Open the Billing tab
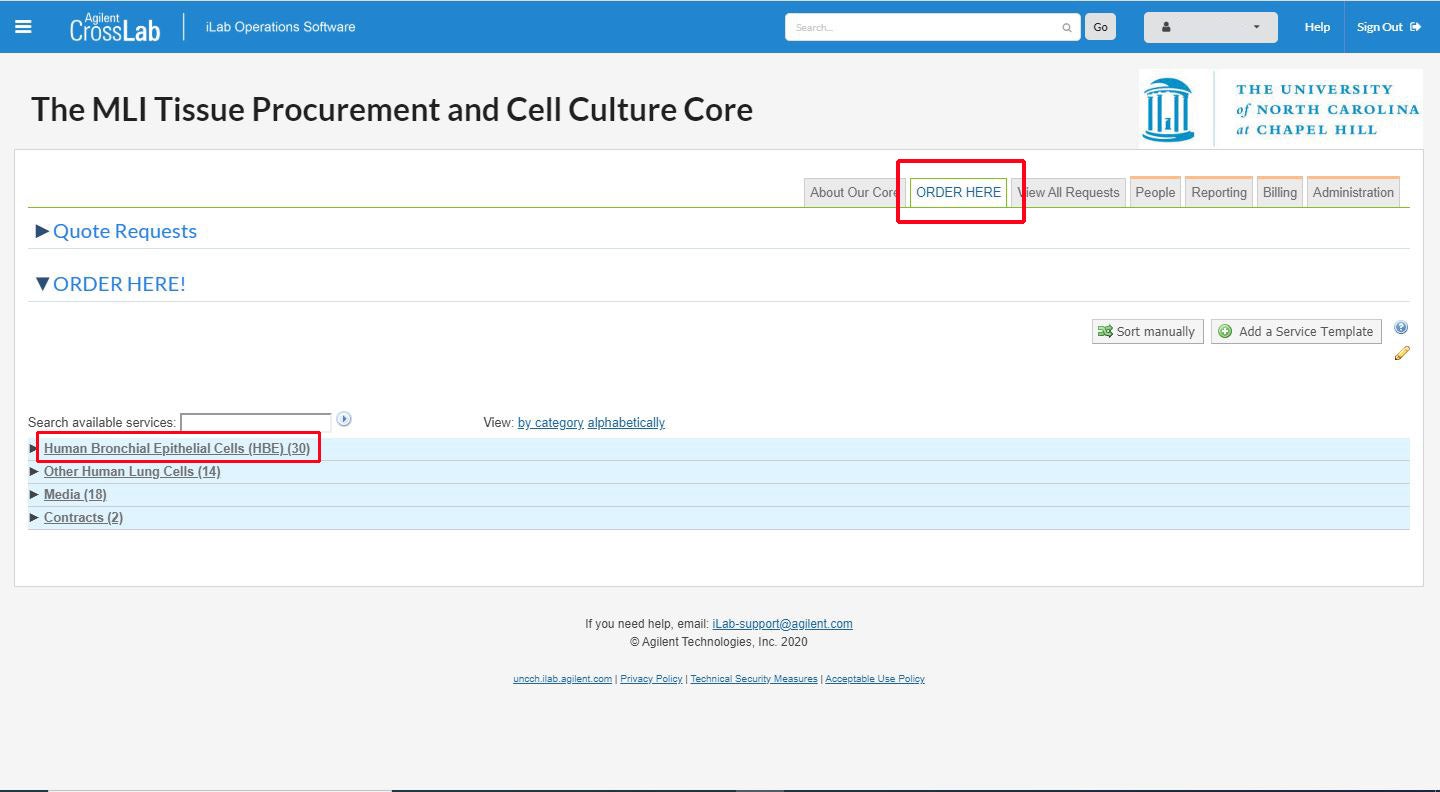 [1279, 192]
